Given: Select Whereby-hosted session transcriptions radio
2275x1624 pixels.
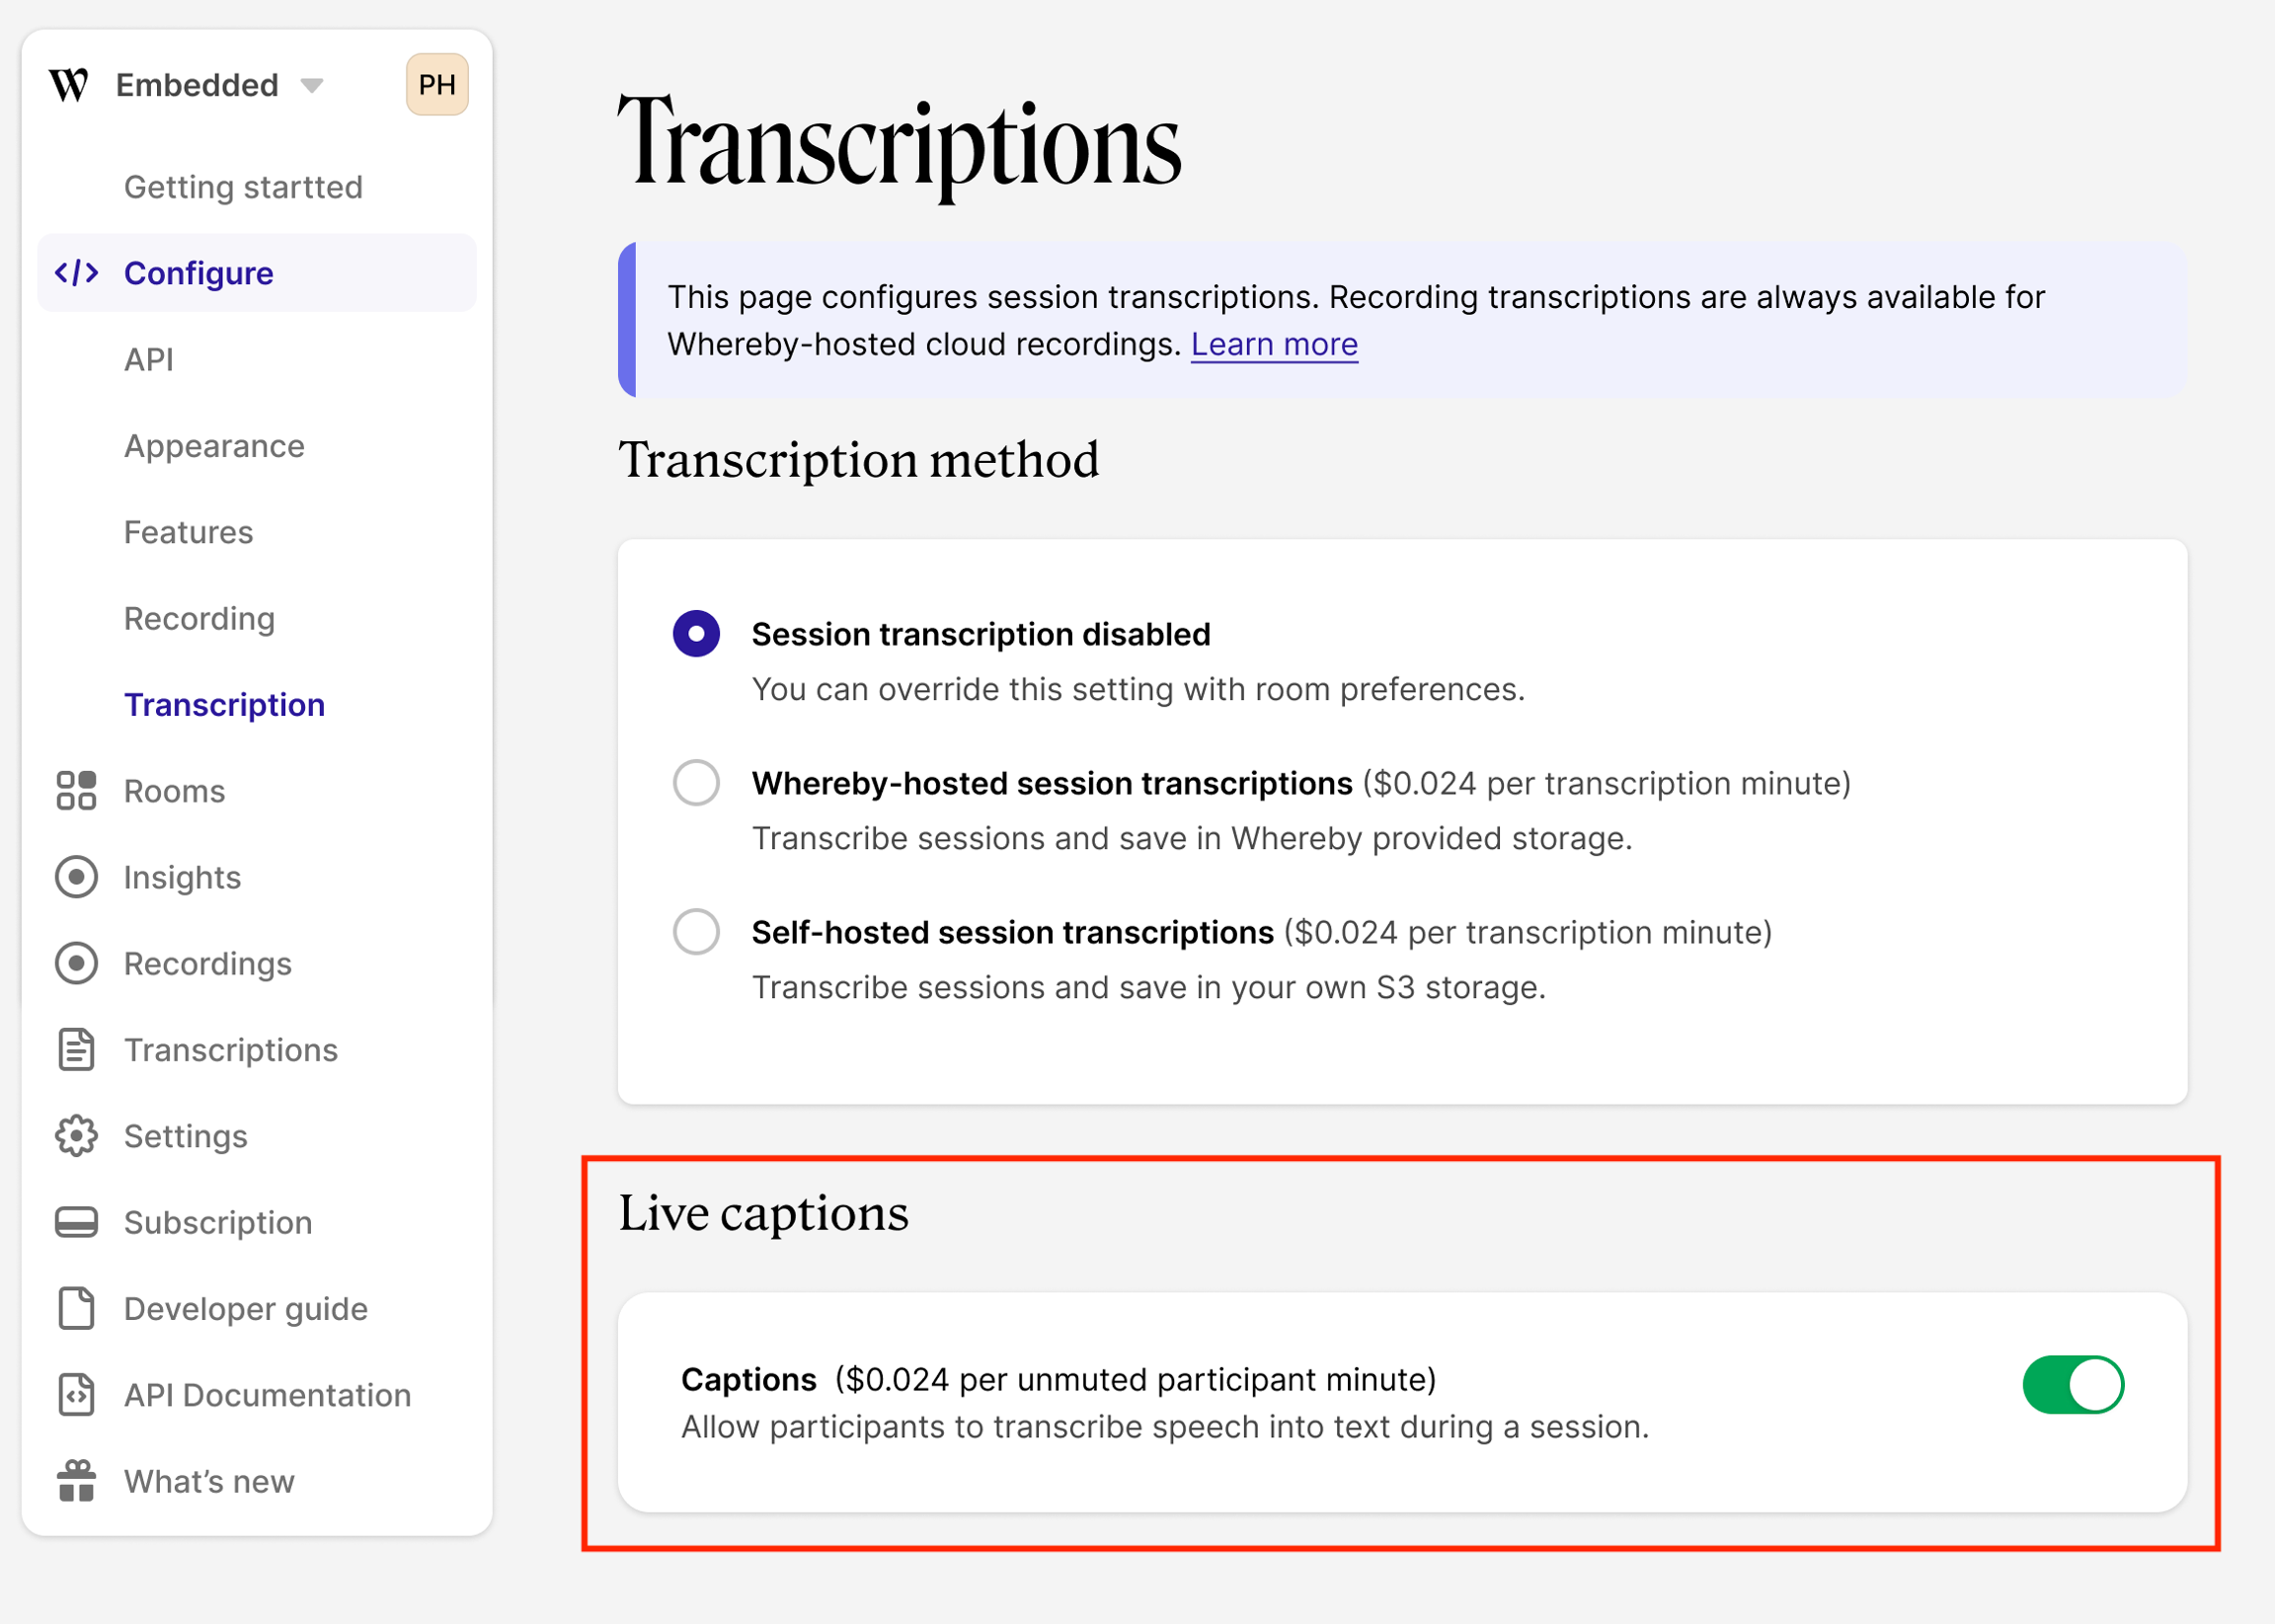Looking at the screenshot, I should point(696,783).
